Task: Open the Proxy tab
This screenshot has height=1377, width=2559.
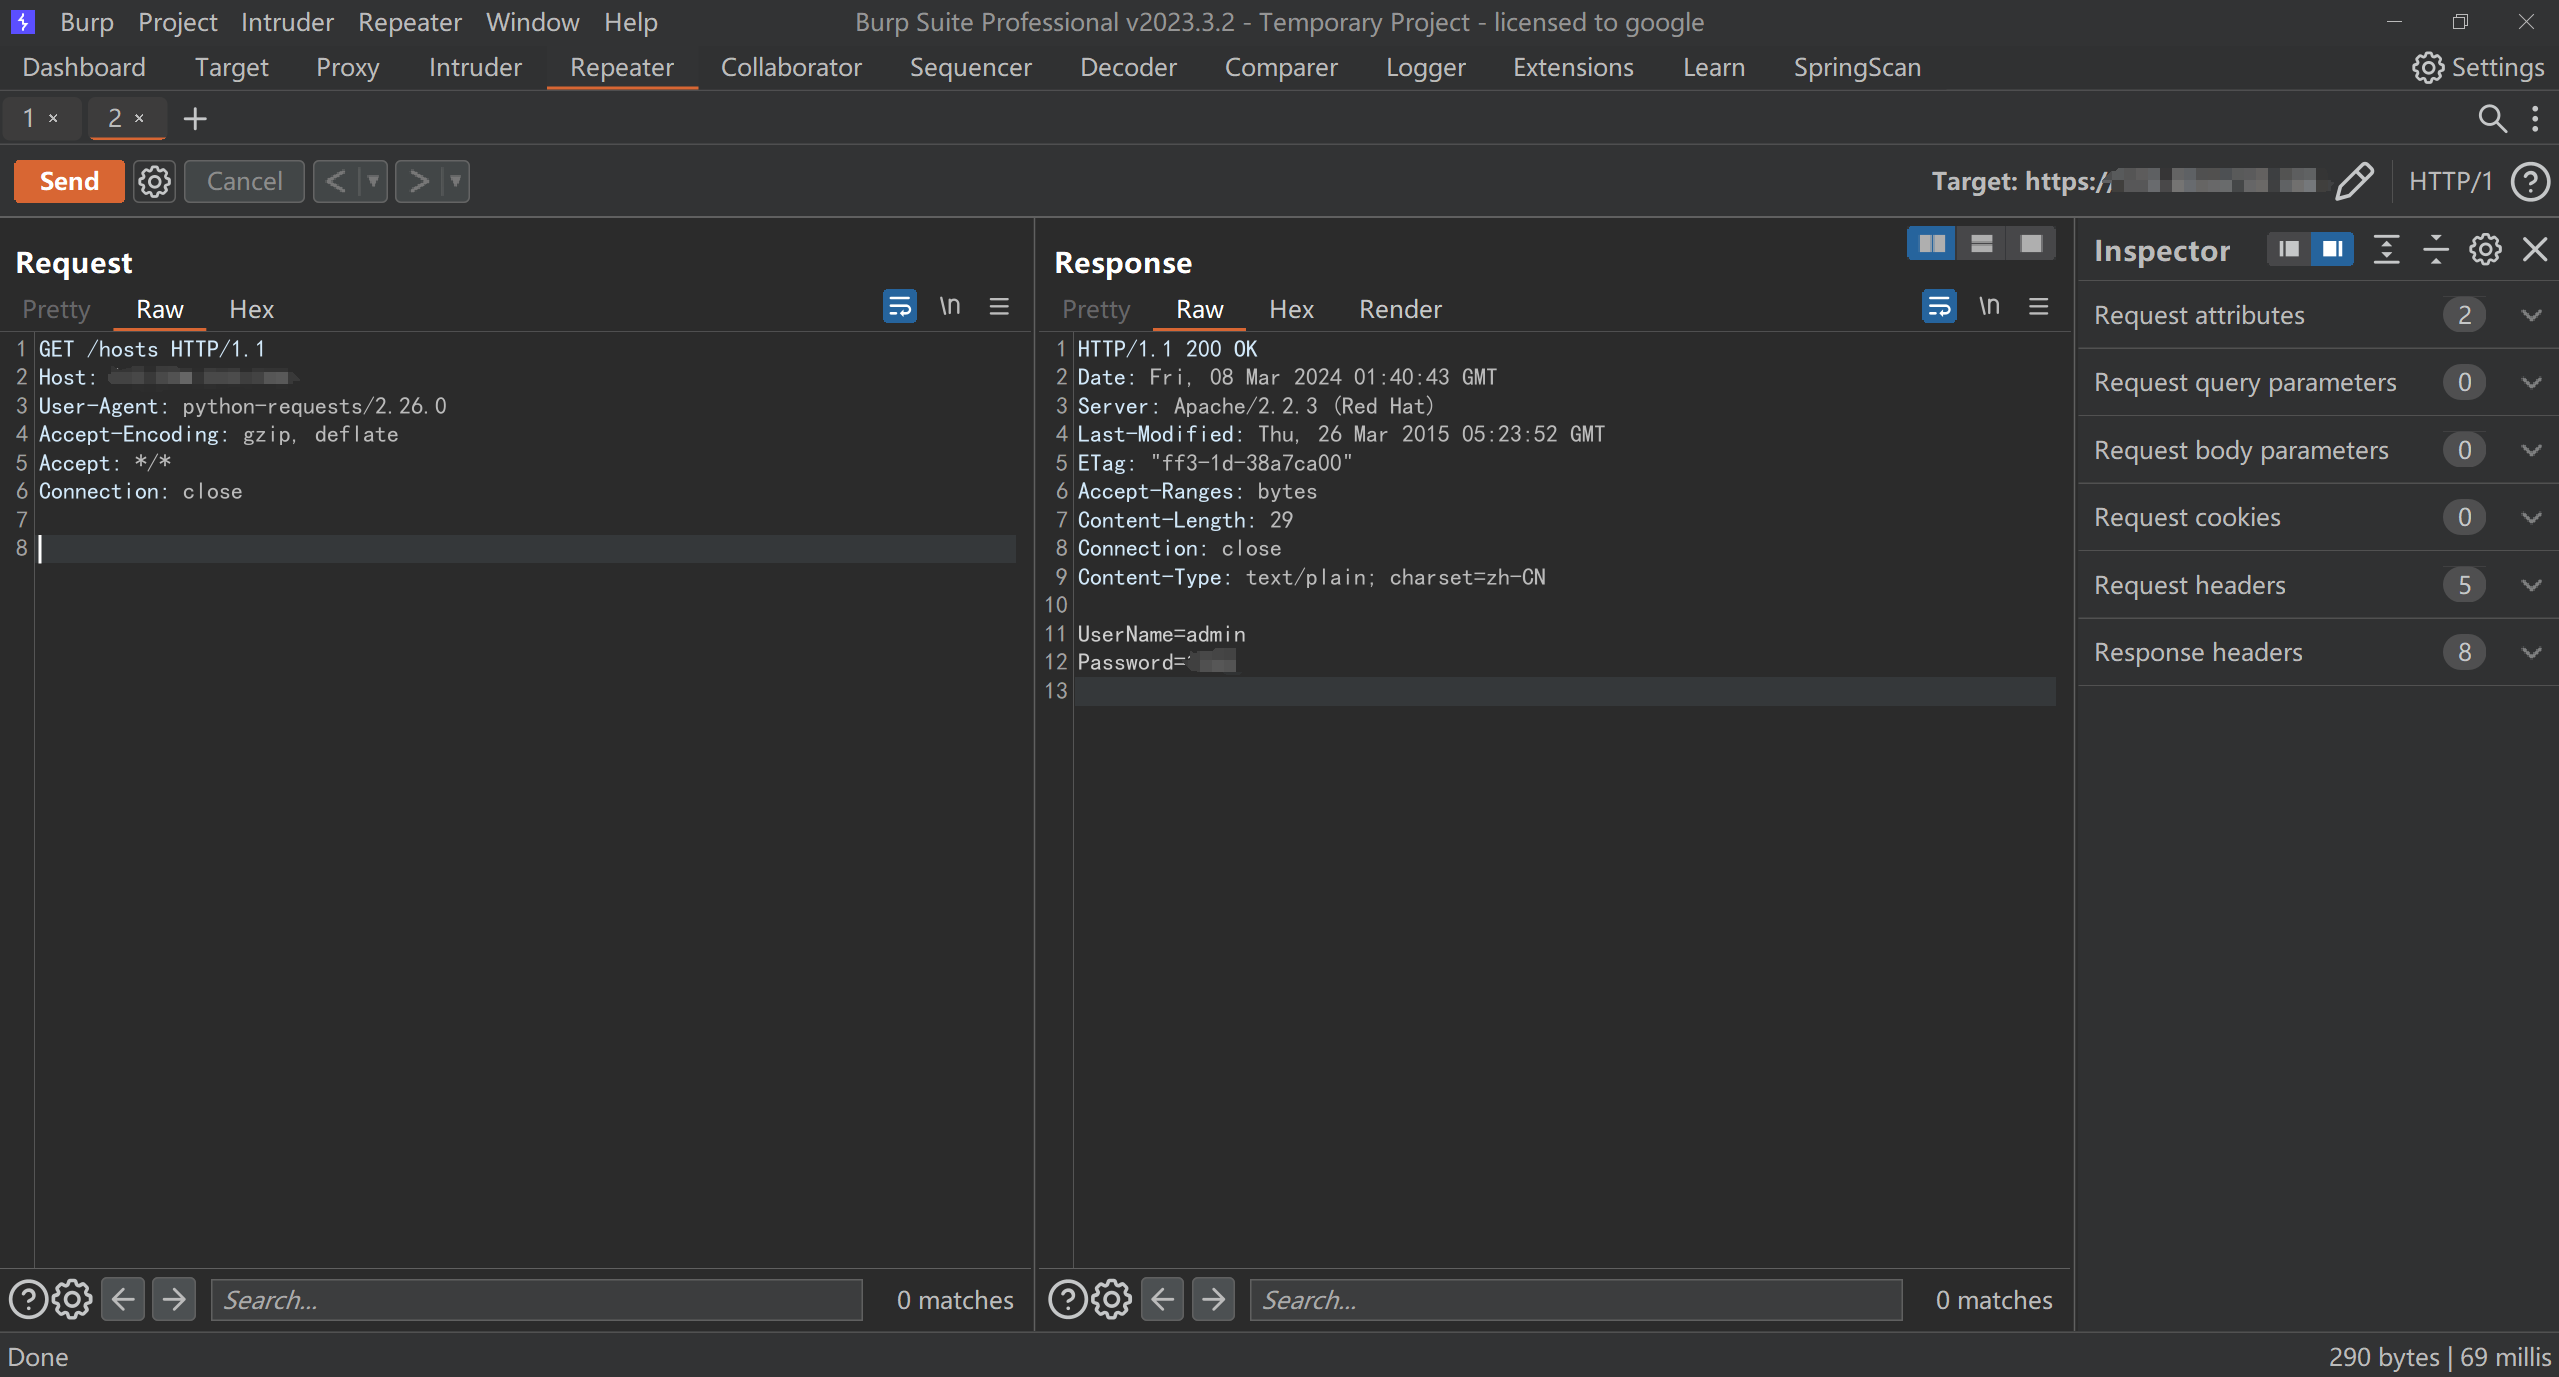Action: [347, 67]
